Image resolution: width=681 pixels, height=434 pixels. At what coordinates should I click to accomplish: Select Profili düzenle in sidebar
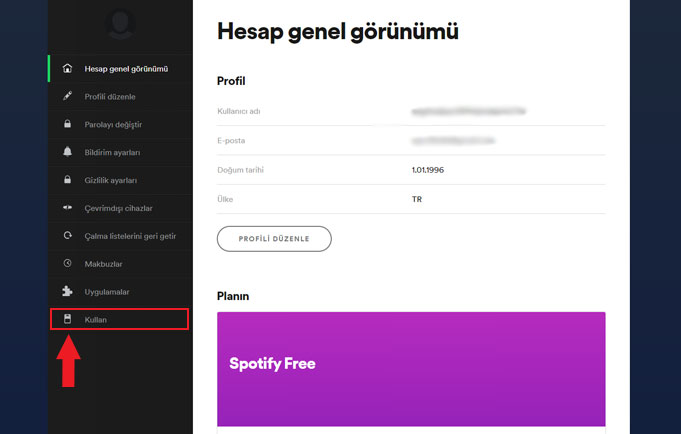coord(110,96)
